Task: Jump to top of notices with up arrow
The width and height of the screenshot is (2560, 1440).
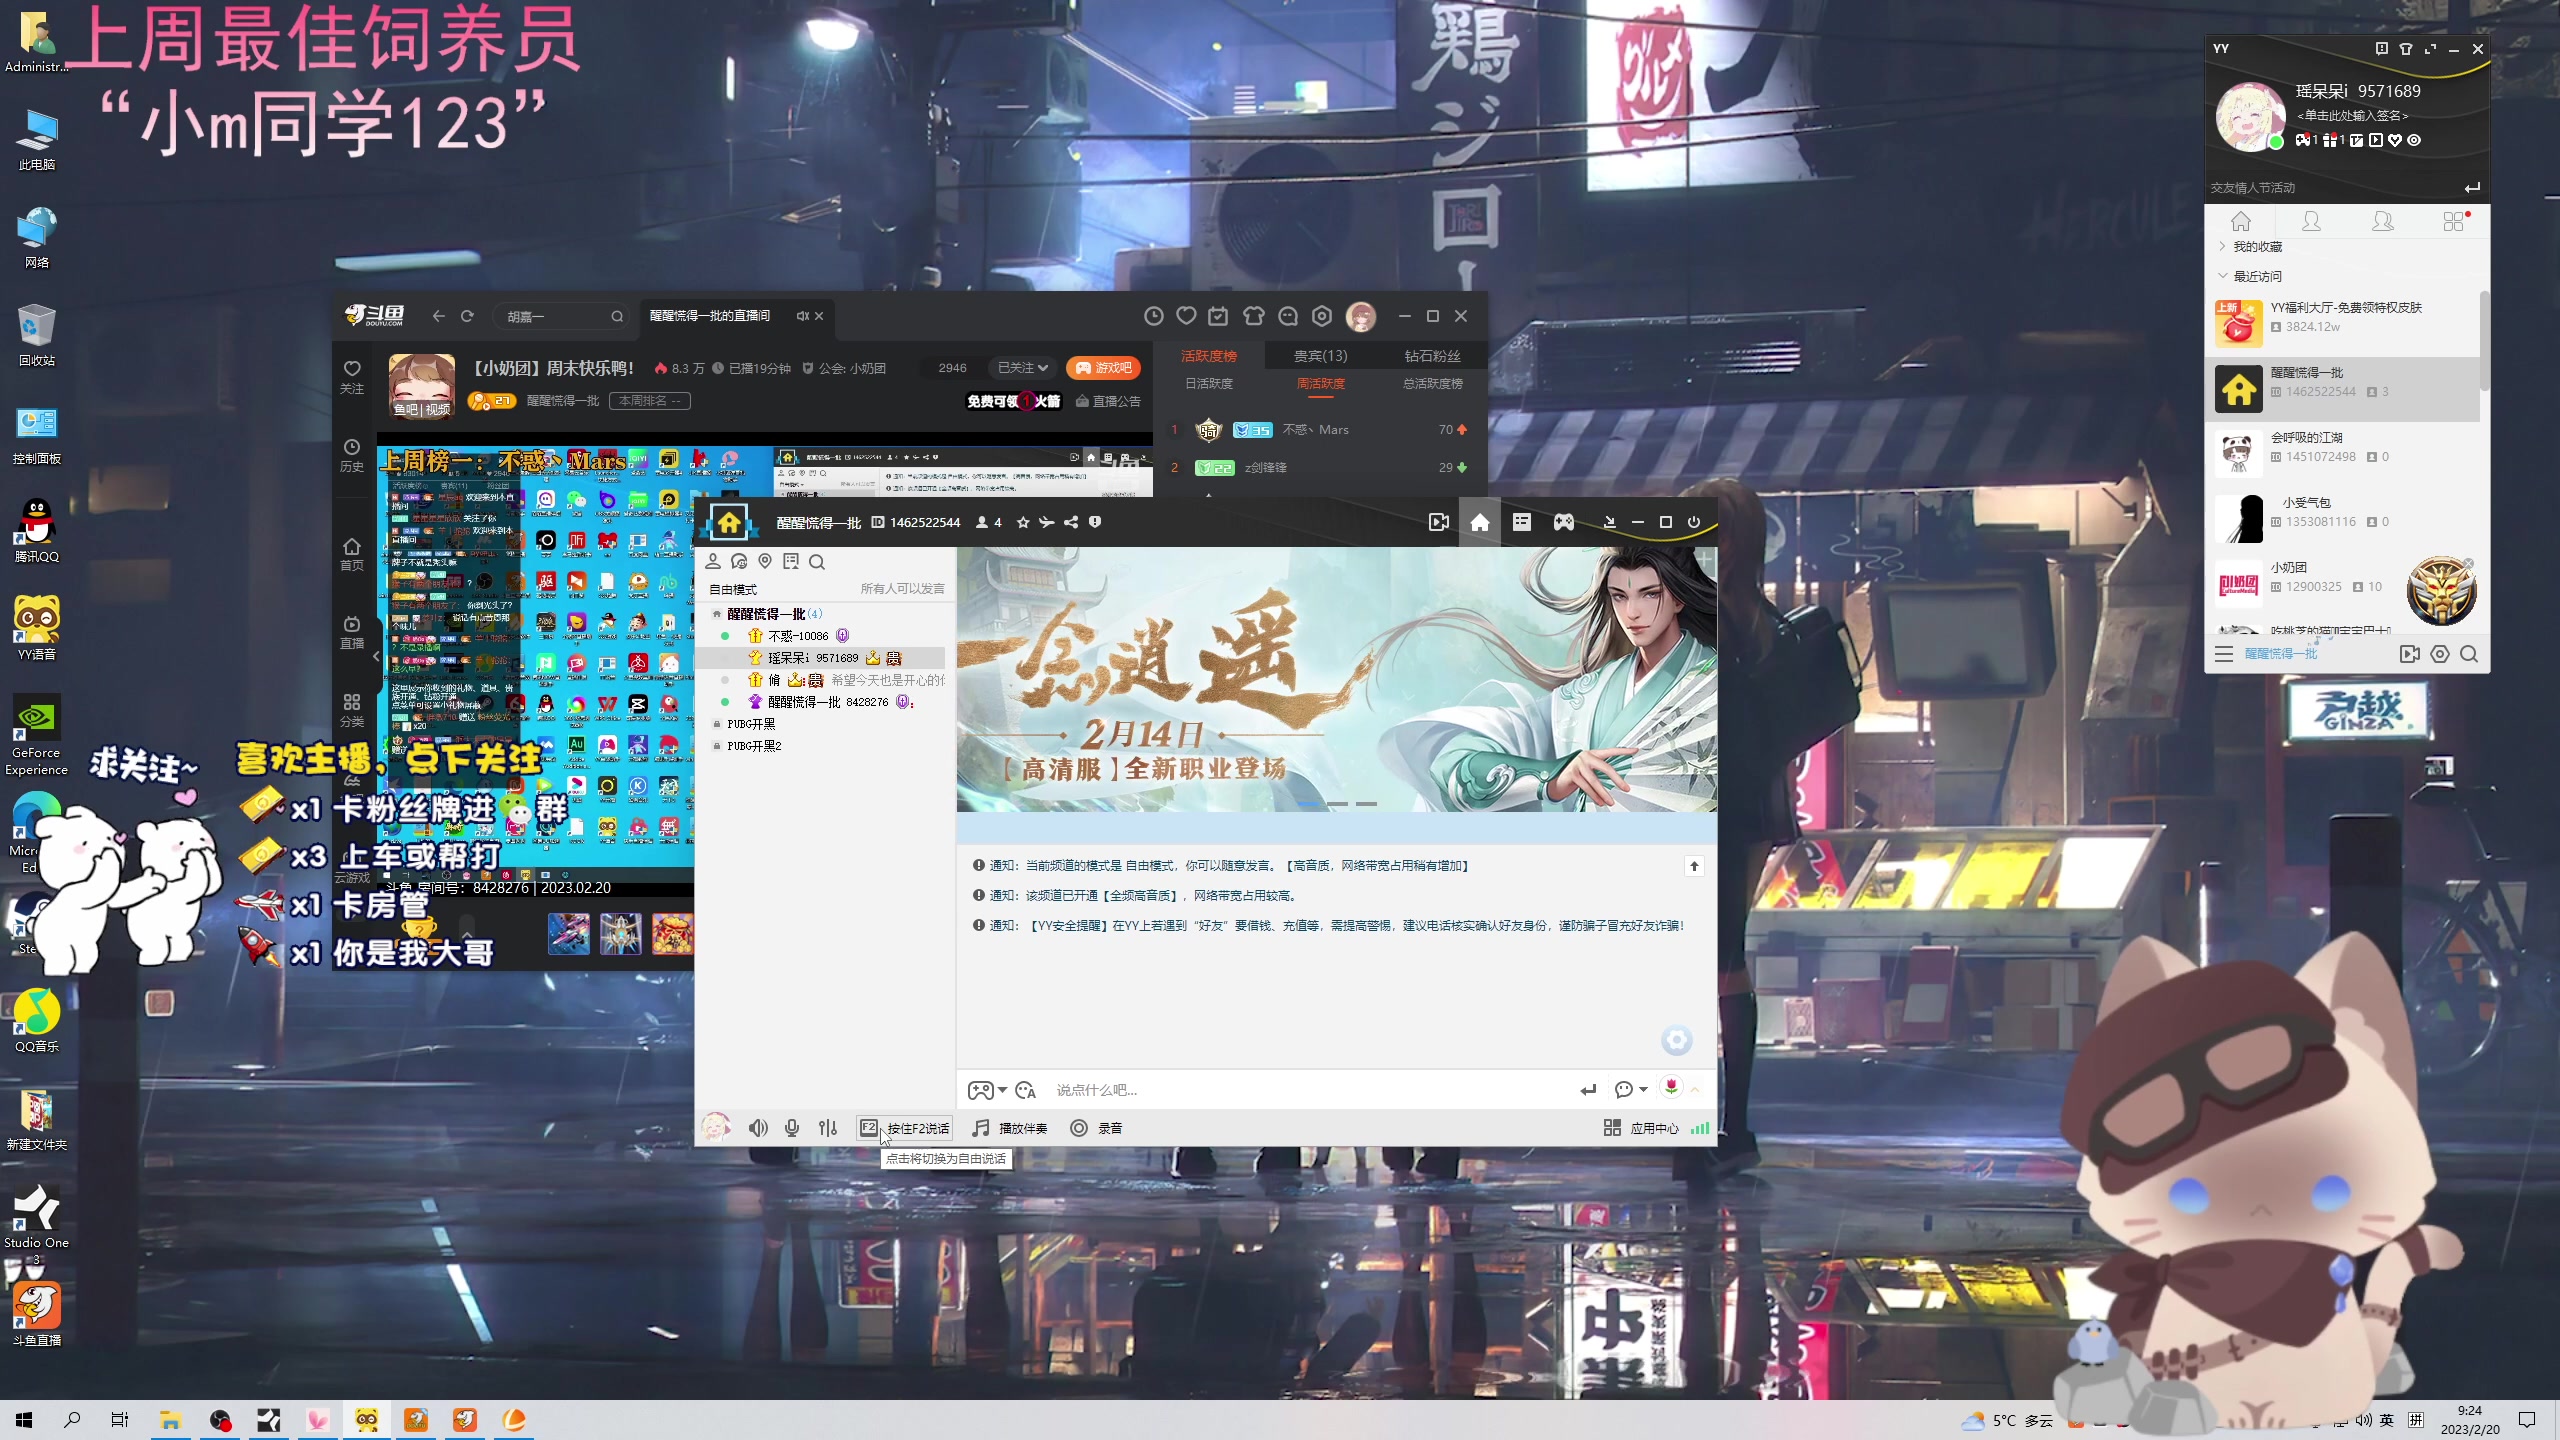Action: (x=1694, y=866)
